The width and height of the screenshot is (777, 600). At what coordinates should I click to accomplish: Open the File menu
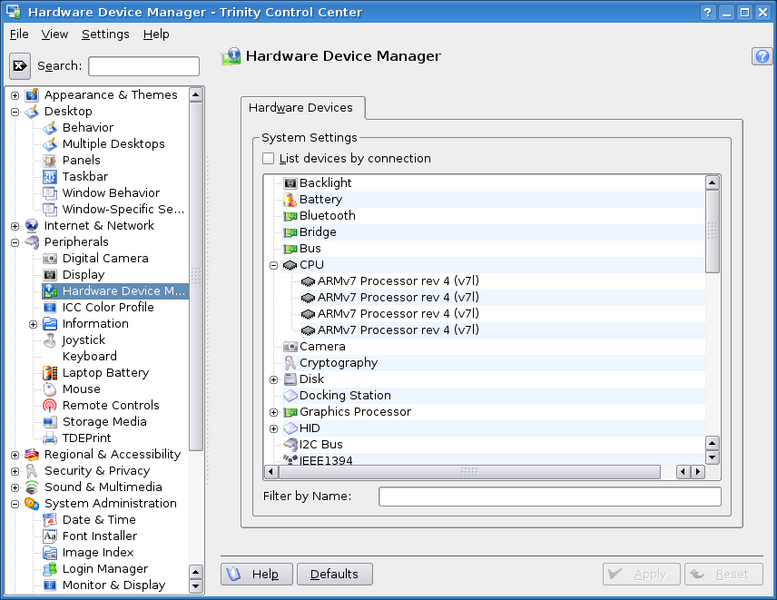[x=19, y=34]
